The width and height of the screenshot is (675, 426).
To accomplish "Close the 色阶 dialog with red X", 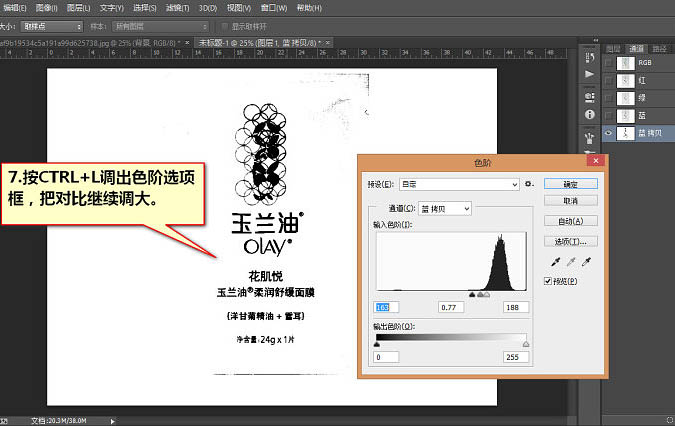I will (596, 161).
